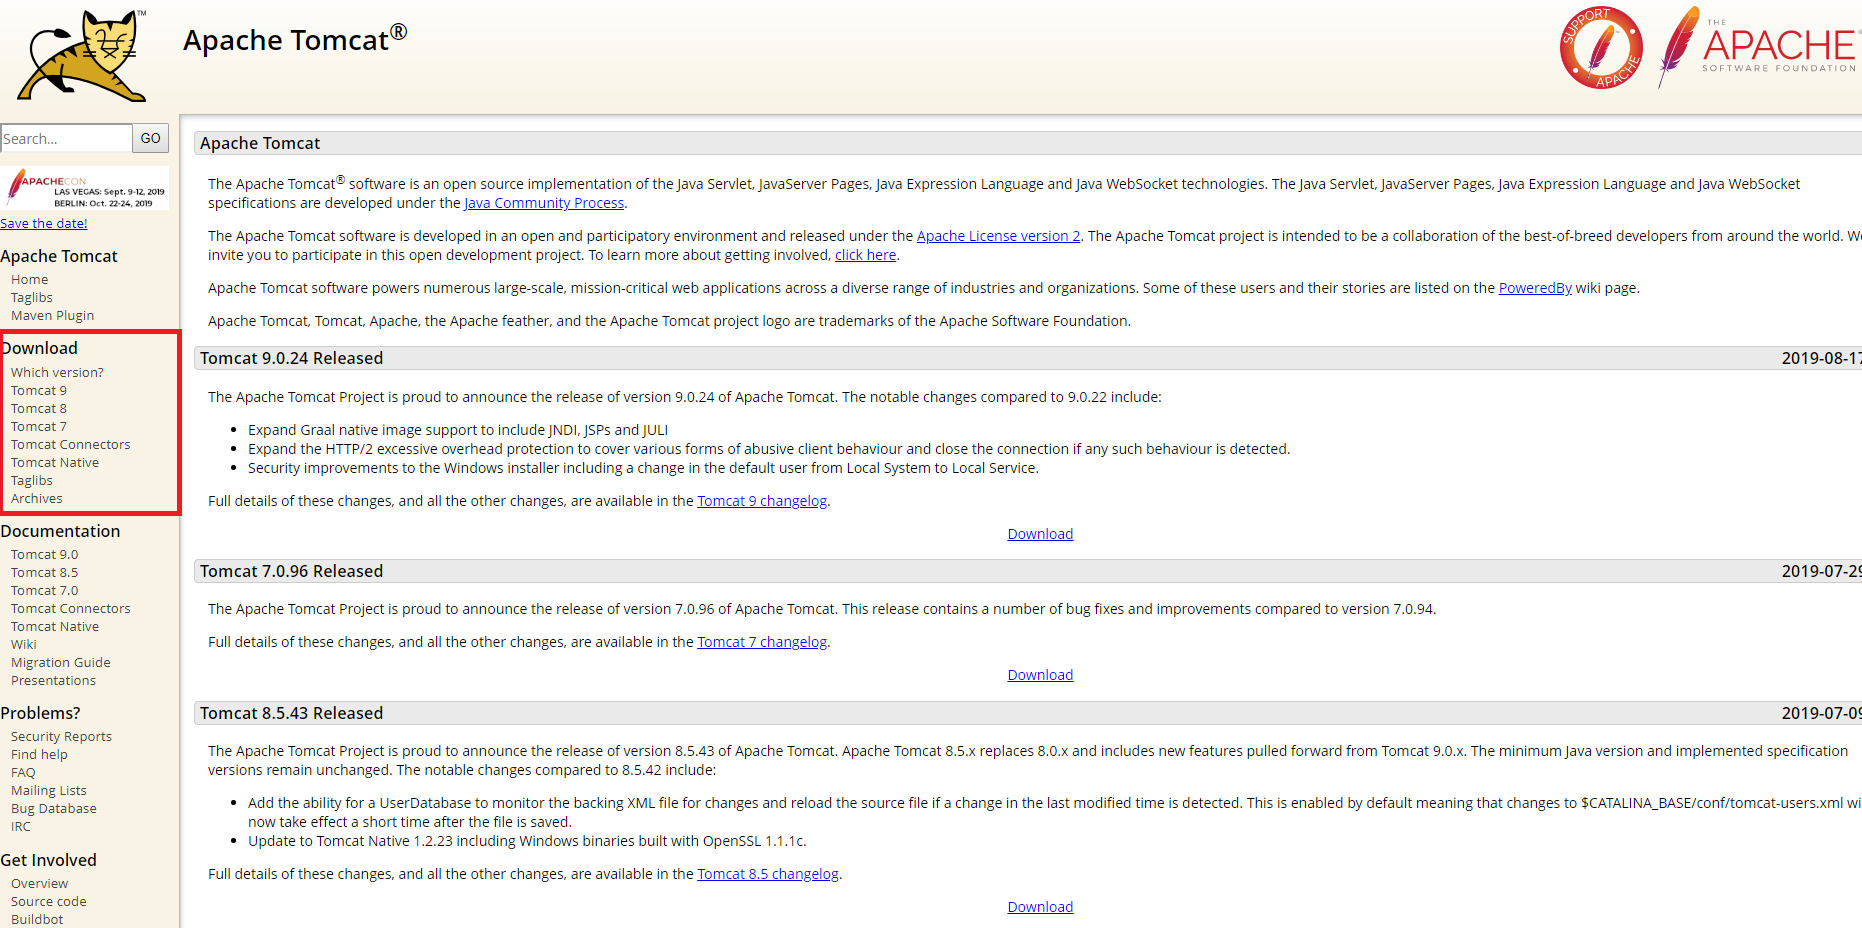Viewport: 1862px width, 928px height.
Task: Open the Find help link
Action: click(39, 754)
